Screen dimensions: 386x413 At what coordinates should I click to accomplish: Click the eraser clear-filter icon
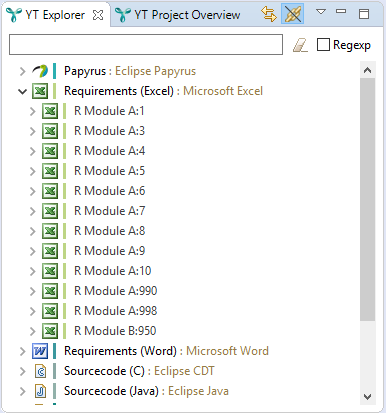pyautogui.click(x=300, y=45)
